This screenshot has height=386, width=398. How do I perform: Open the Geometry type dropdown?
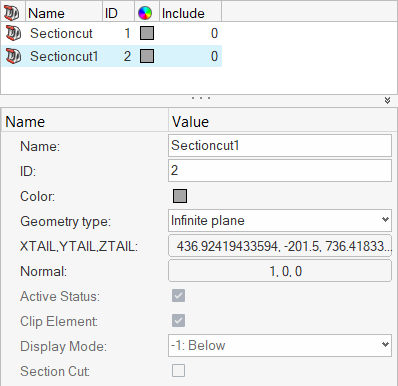pyautogui.click(x=280, y=220)
